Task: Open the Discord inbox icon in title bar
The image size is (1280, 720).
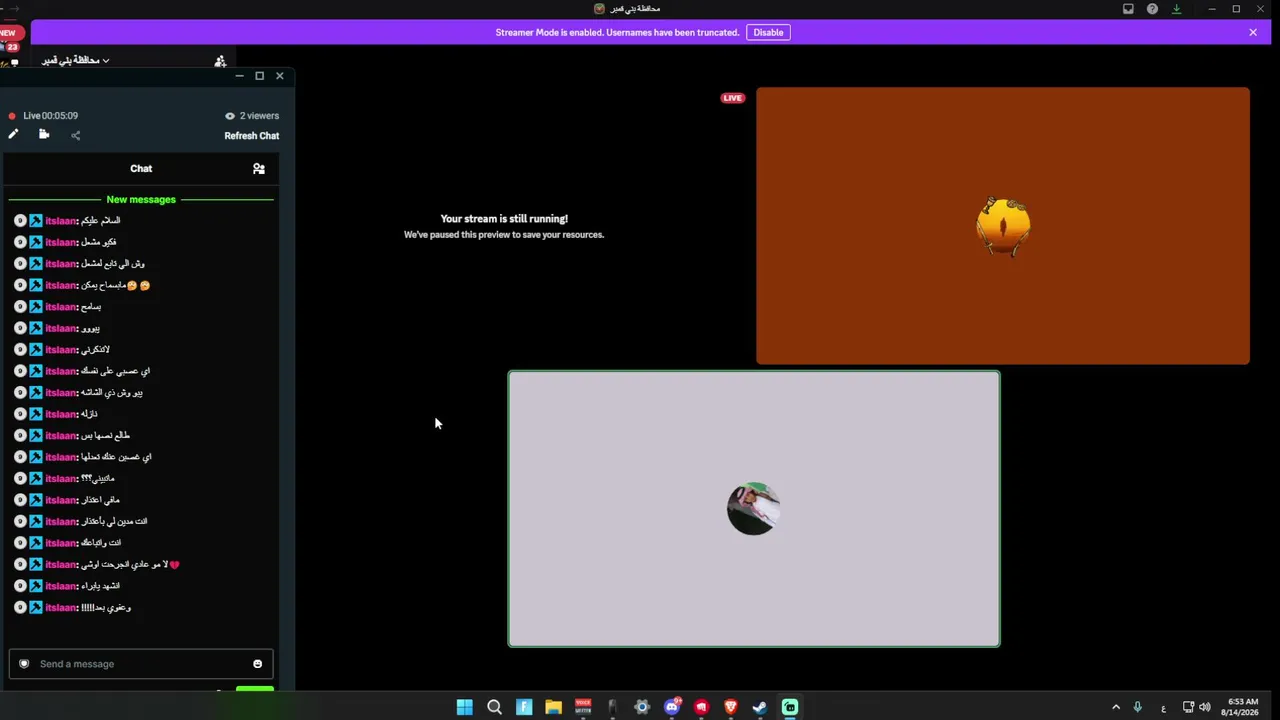Action: tap(1128, 9)
